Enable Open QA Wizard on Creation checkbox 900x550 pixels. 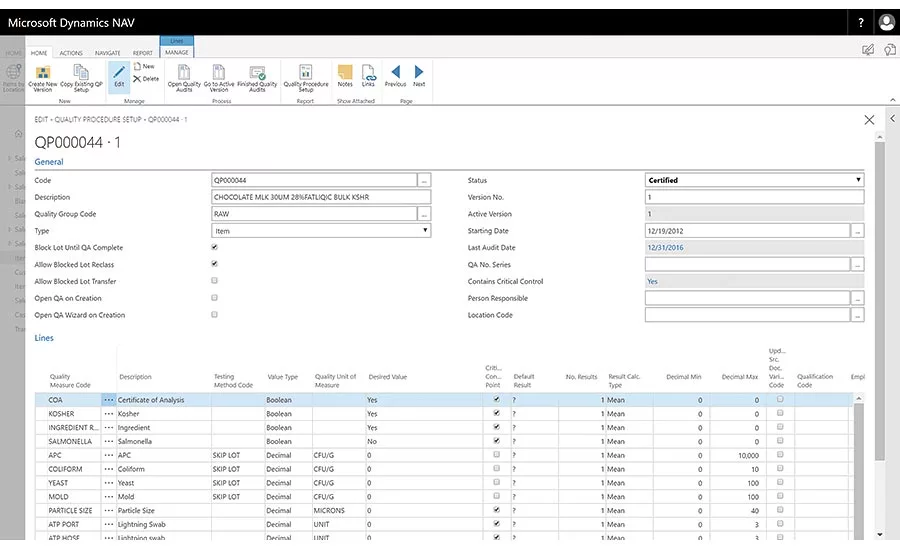[214, 315]
